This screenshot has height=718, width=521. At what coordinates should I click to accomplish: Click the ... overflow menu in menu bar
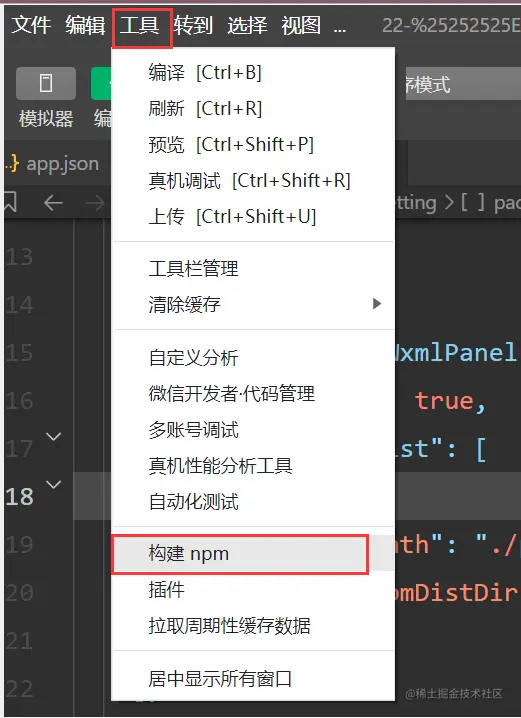[x=340, y=28]
